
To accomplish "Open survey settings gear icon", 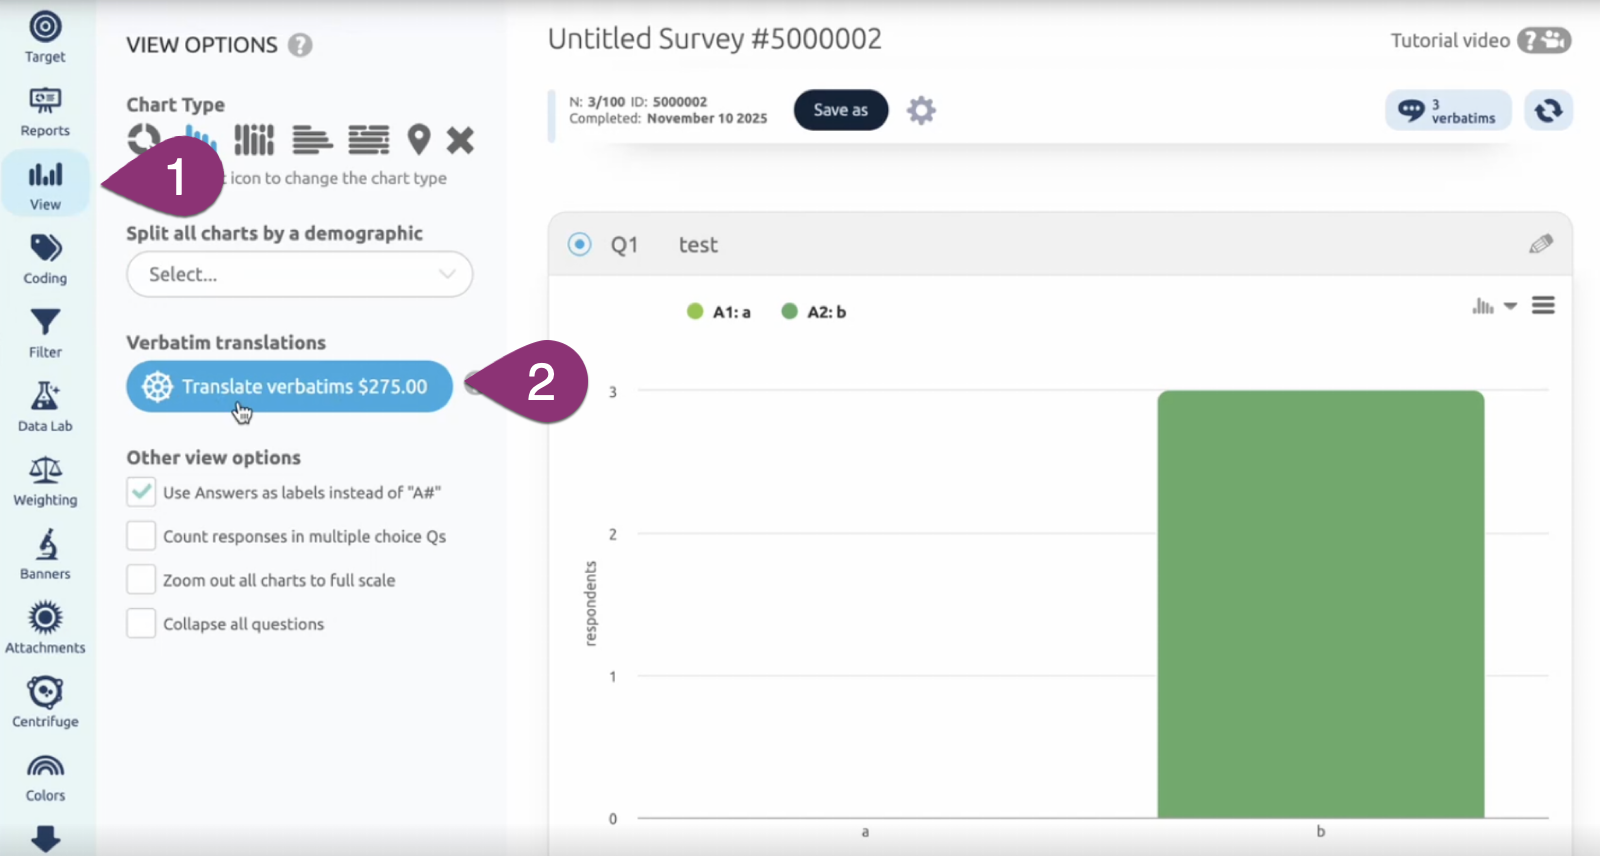I will pyautogui.click(x=921, y=110).
